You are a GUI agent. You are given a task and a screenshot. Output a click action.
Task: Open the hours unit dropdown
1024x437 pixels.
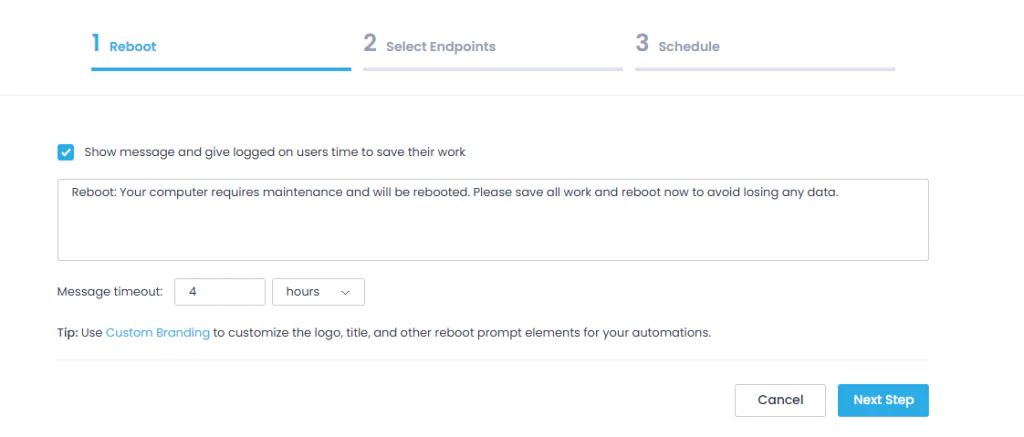coord(319,292)
